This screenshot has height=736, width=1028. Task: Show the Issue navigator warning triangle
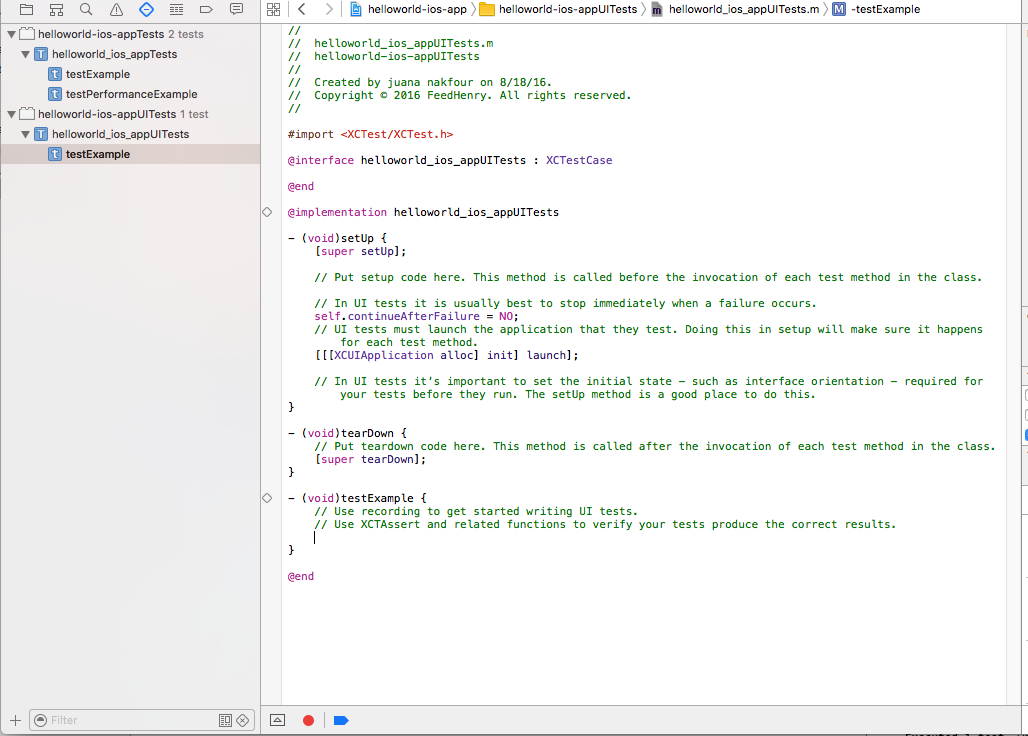(116, 9)
